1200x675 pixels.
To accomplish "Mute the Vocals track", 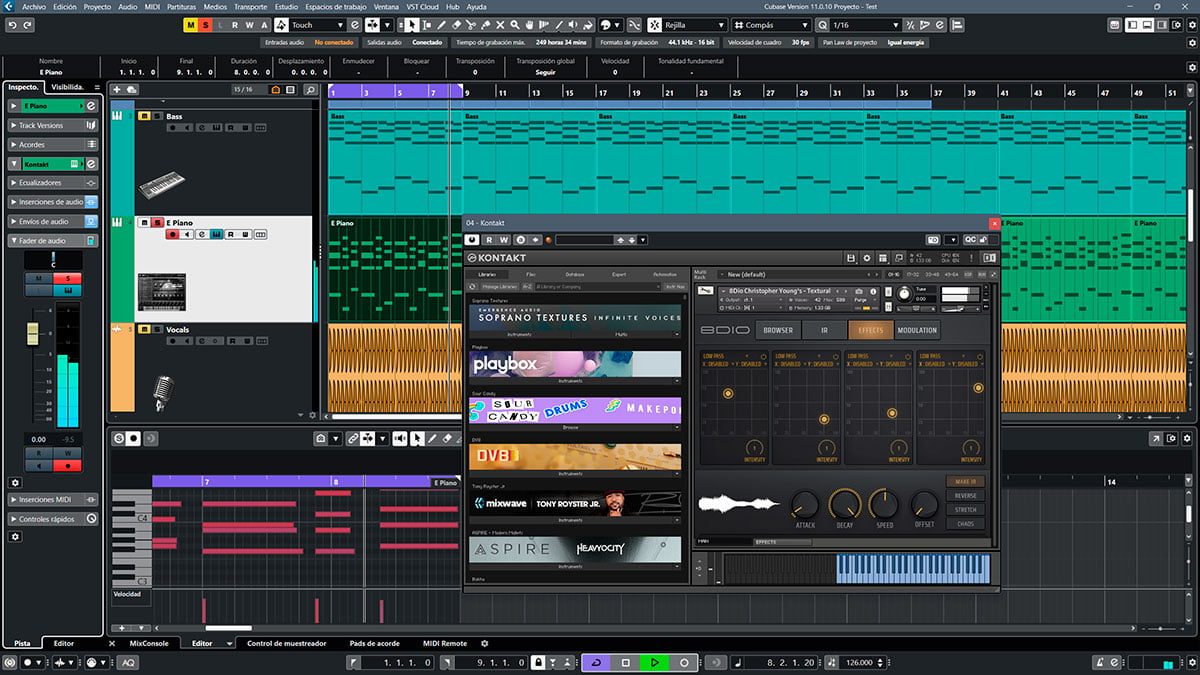I will point(145,329).
